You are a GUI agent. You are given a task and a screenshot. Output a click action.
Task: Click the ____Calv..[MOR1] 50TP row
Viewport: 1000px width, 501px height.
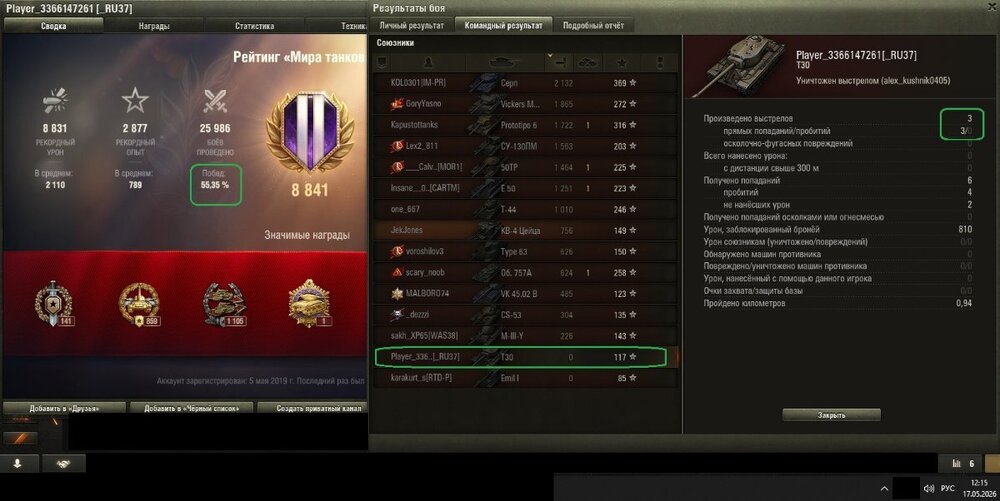point(526,167)
